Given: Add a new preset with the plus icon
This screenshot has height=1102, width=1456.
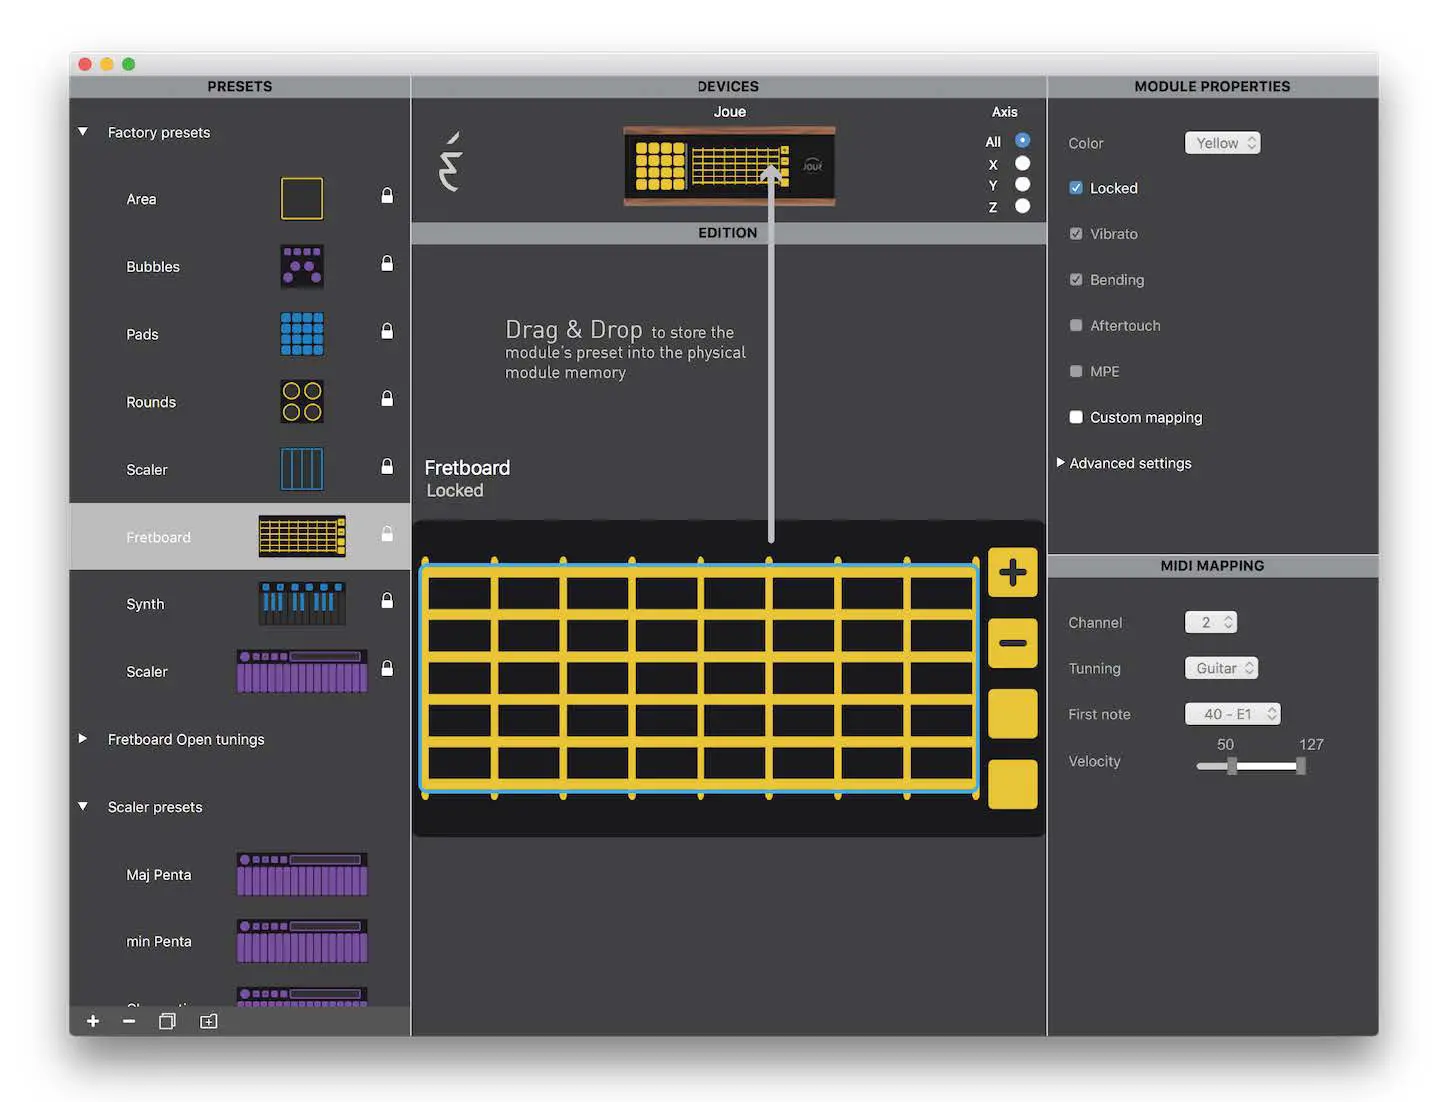Looking at the screenshot, I should pos(92,1021).
